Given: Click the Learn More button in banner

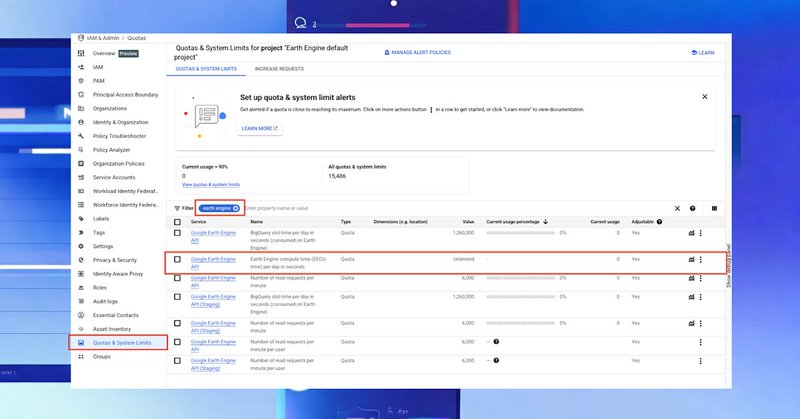Looking at the screenshot, I should pos(260,129).
